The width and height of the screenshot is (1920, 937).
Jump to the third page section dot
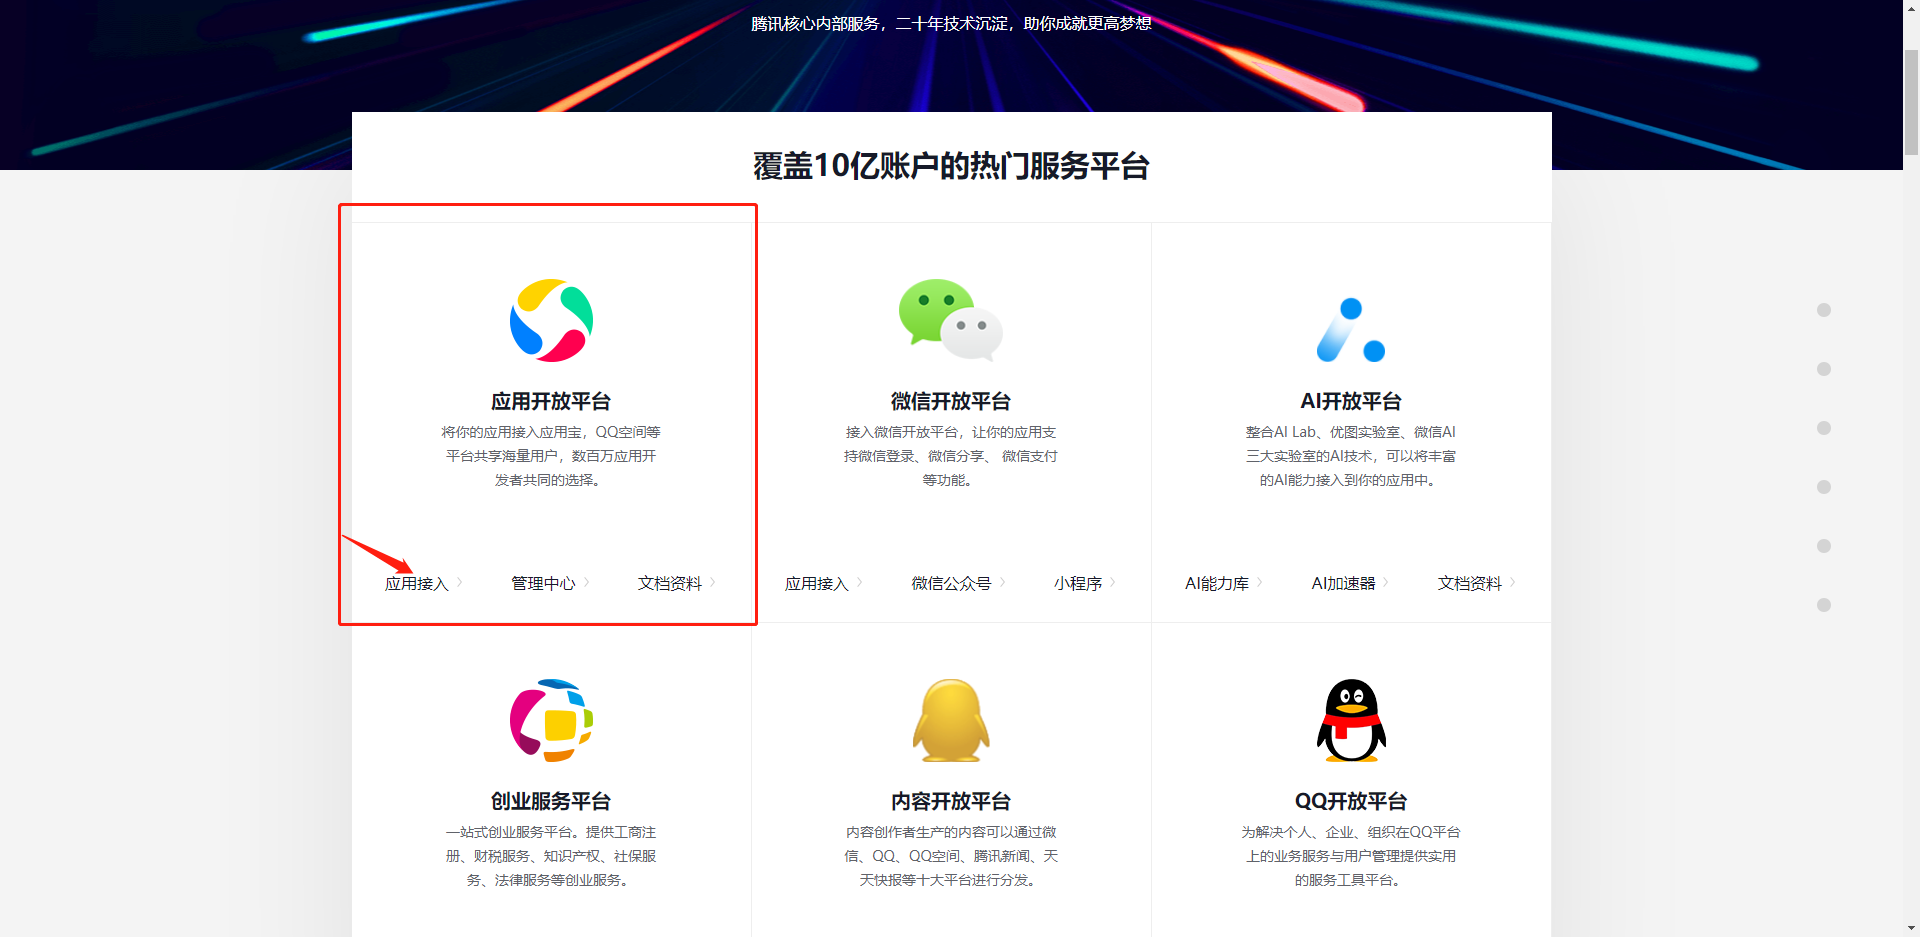(x=1824, y=428)
